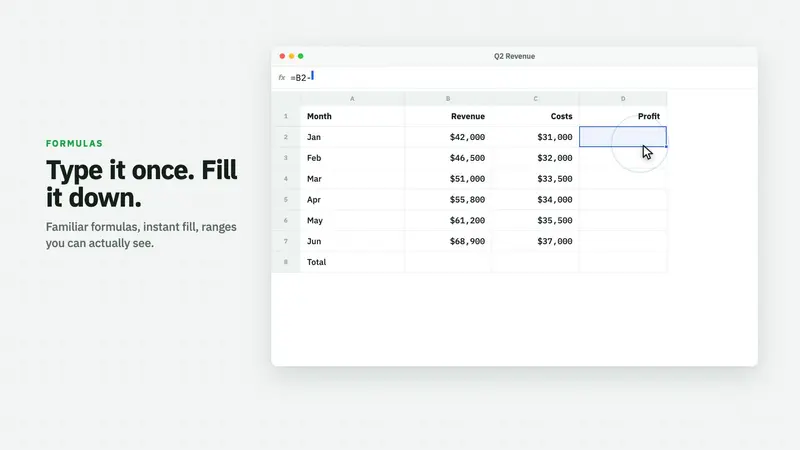Select column D header
The width and height of the screenshot is (800, 450).
(x=623, y=98)
